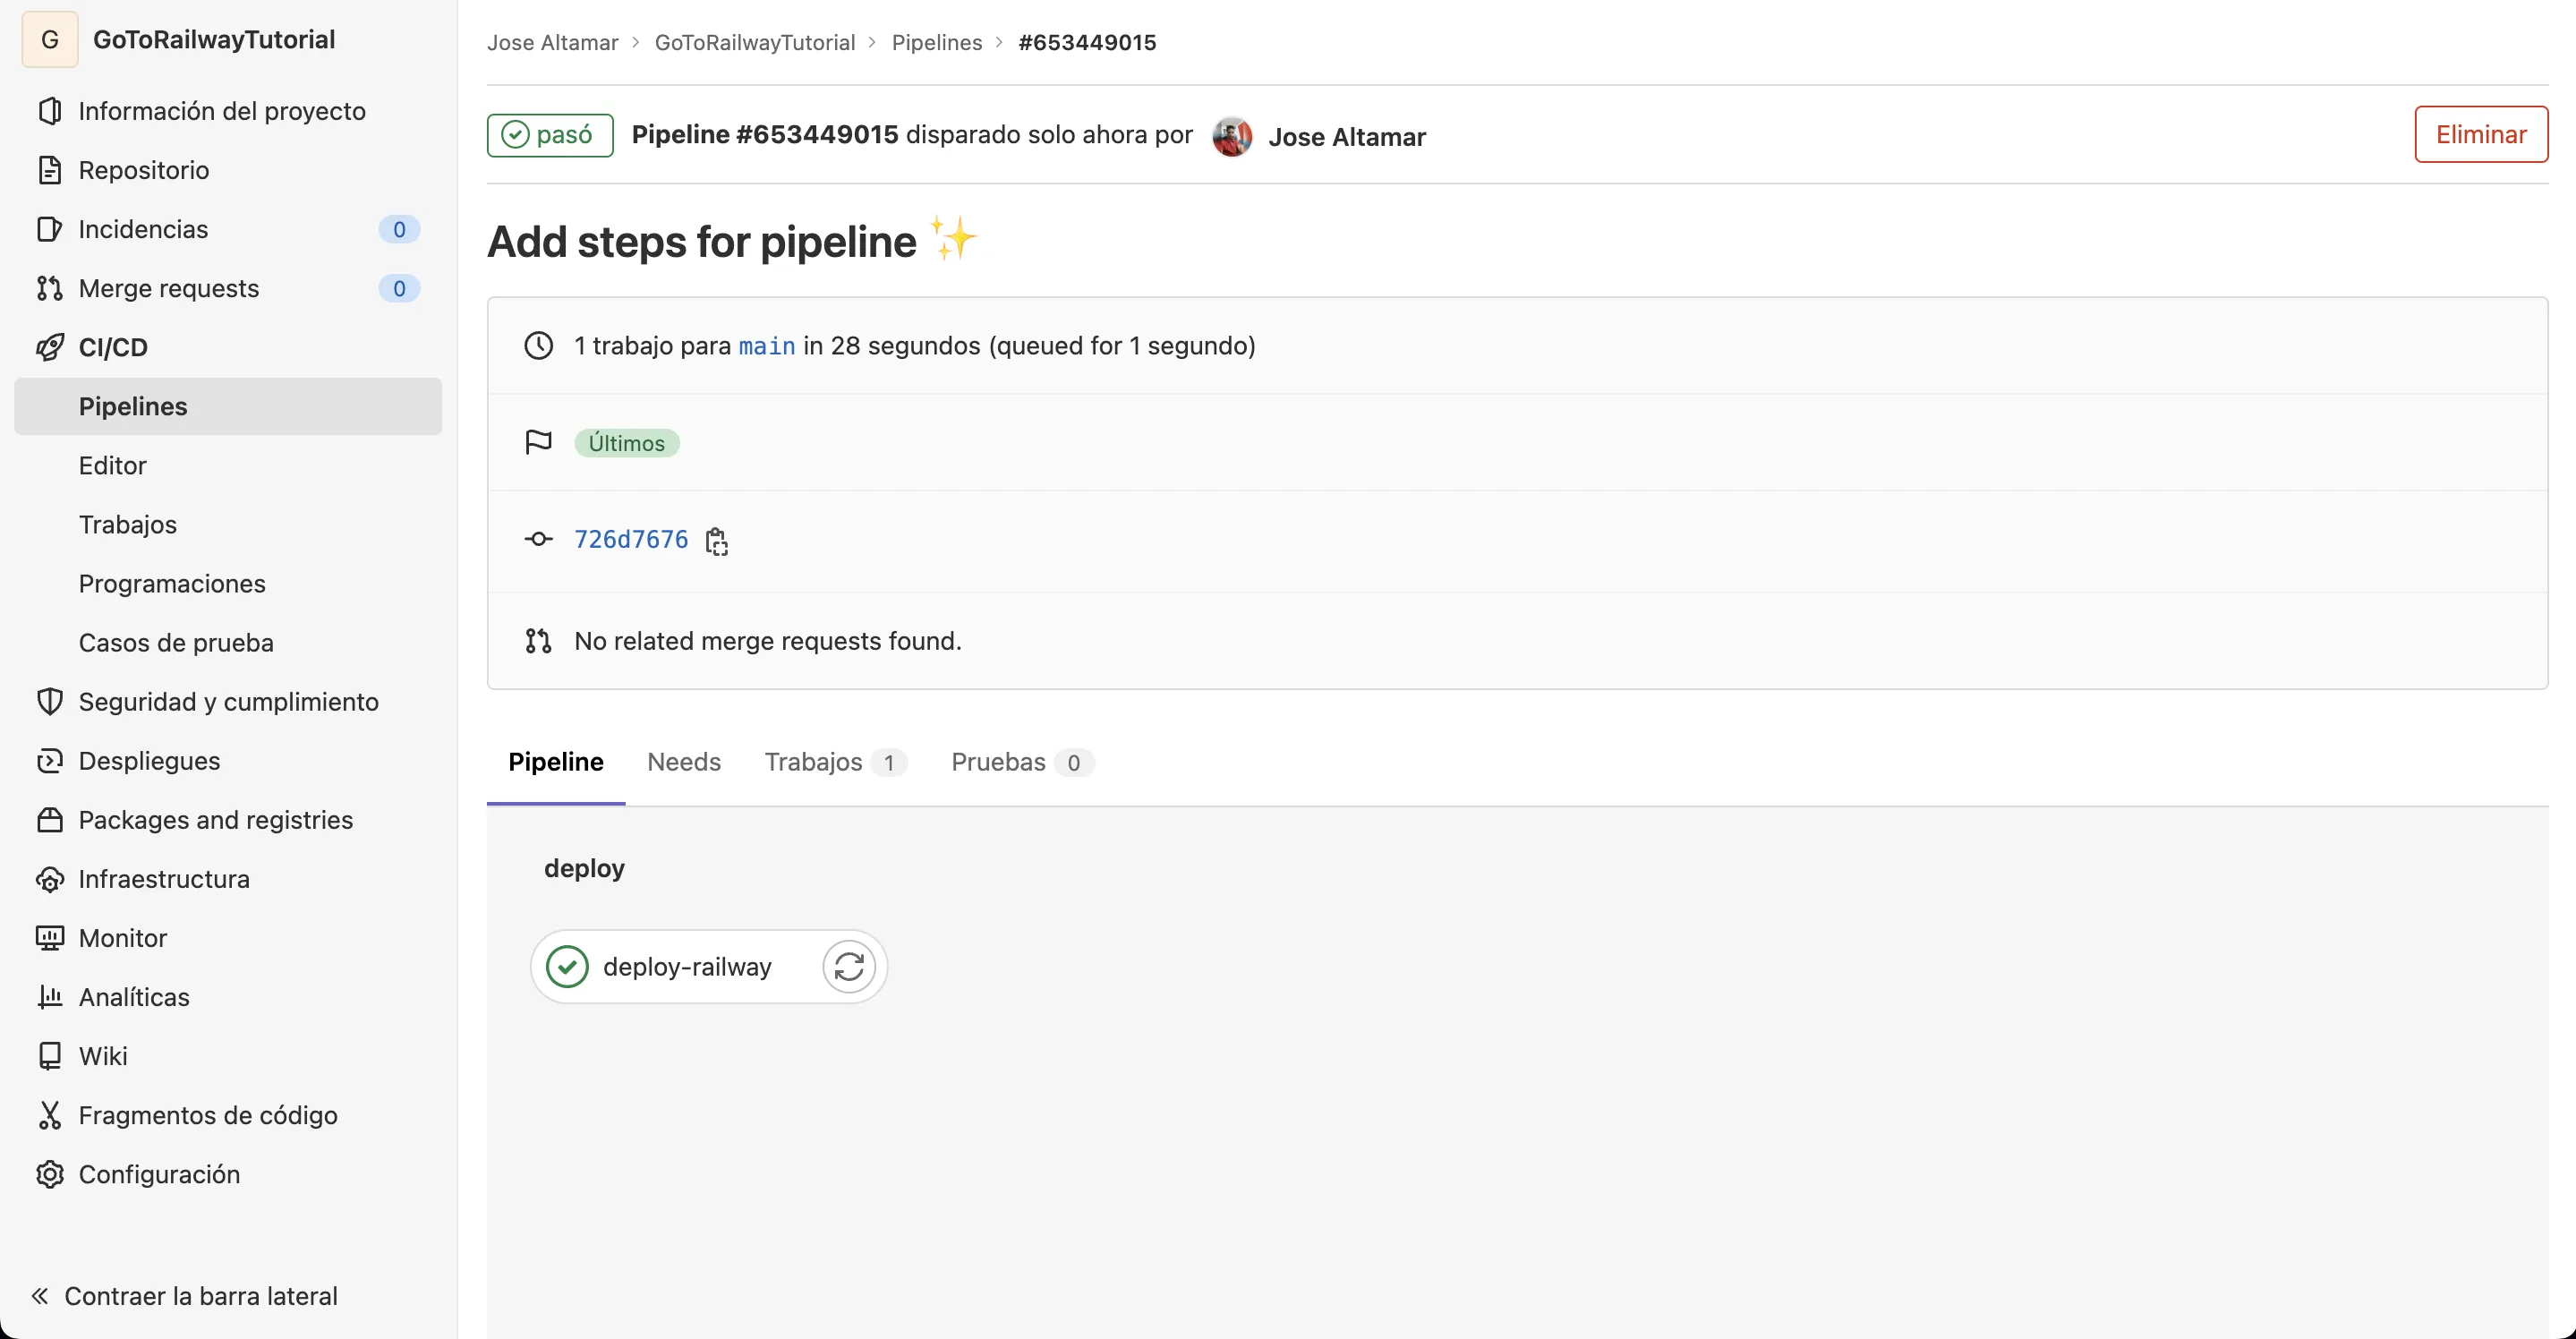The image size is (2576, 1339).
Task: Copy commit SHA with clipboard icon
Action: pos(716,541)
